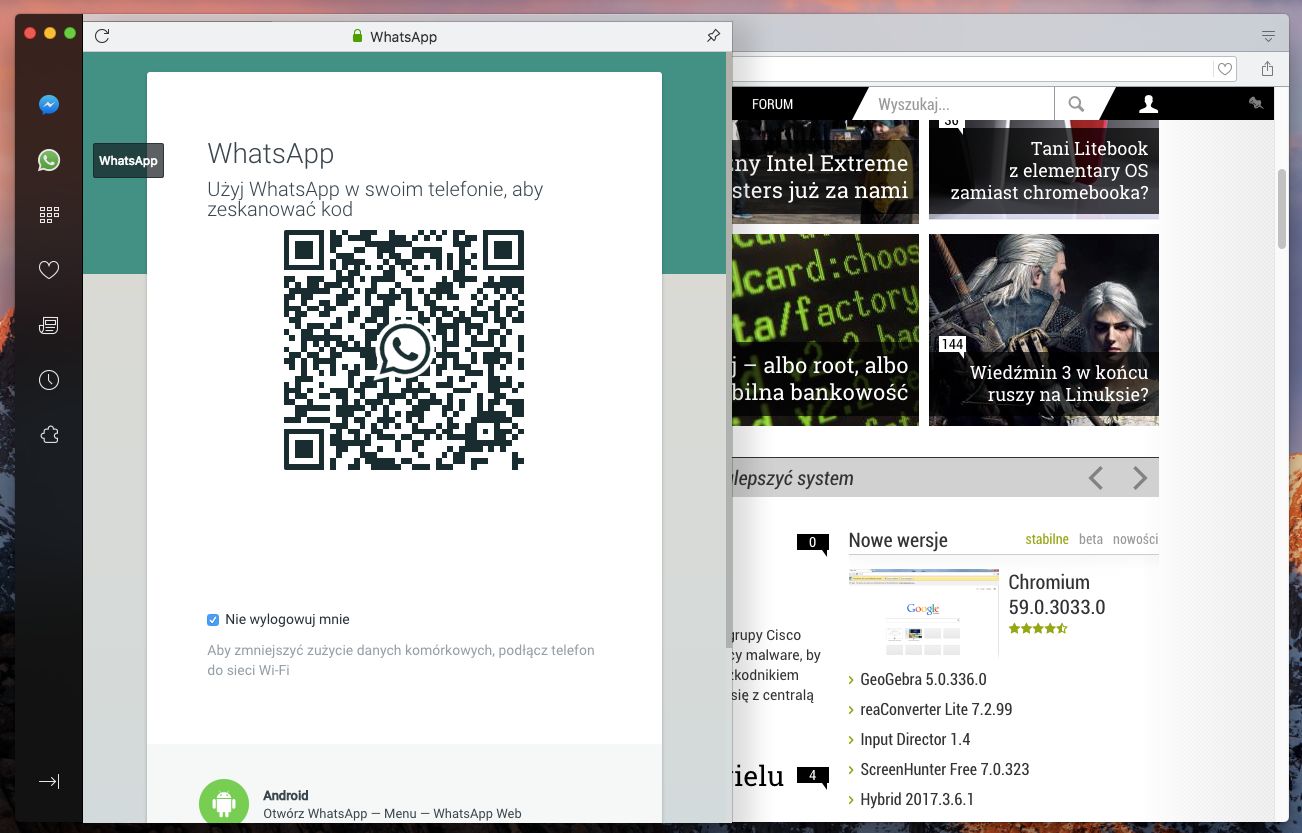The image size is (1302, 833).
Task: Open the reaConverter Lite 7.2.99 link
Action: [936, 709]
